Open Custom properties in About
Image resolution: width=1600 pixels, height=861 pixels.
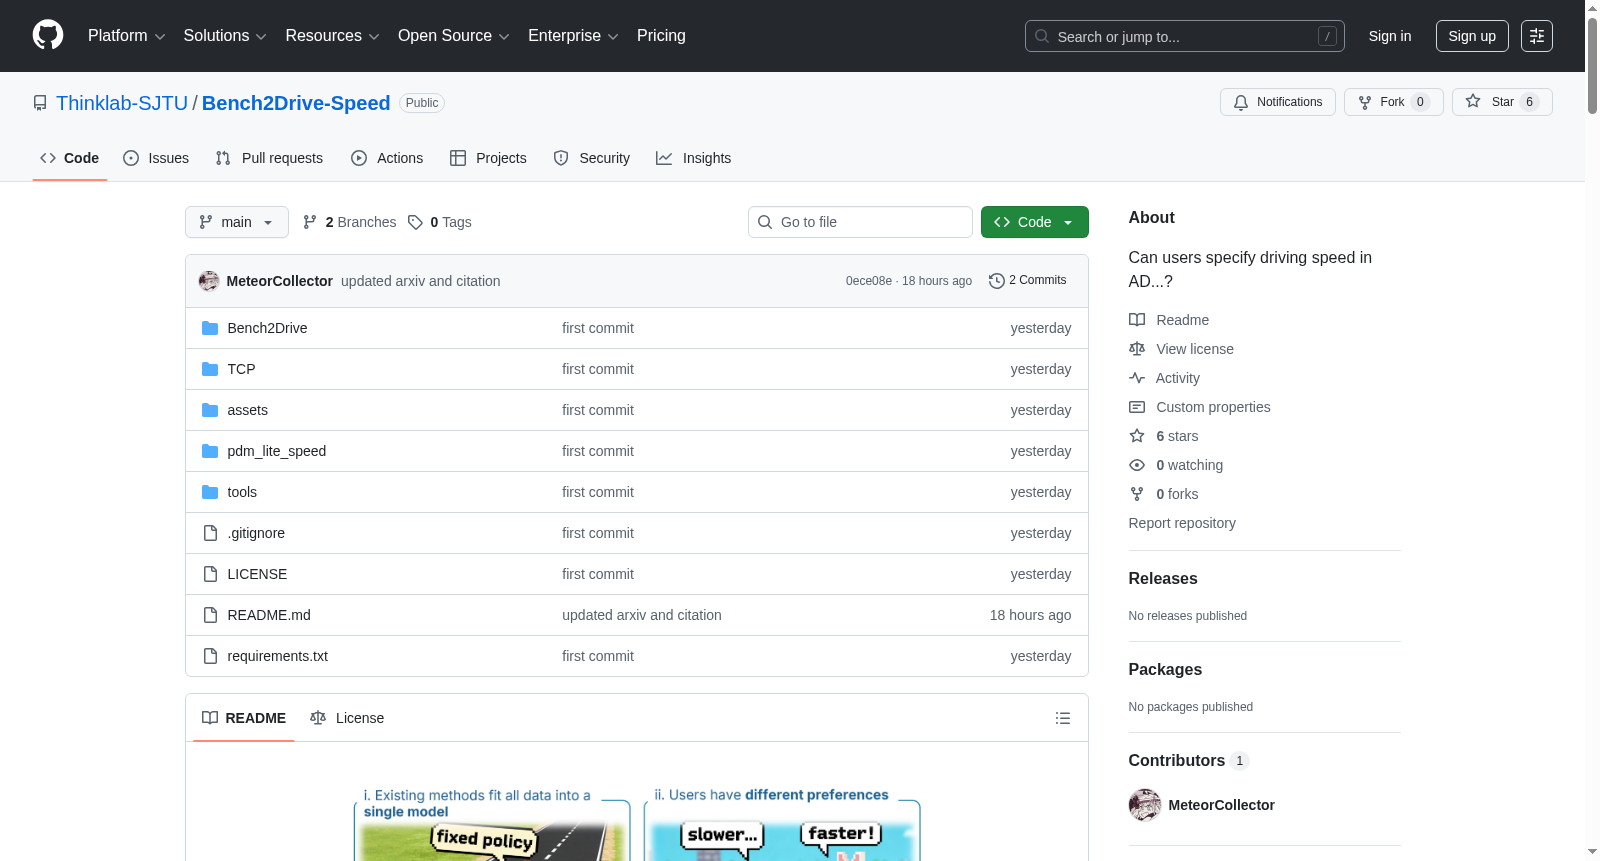pyautogui.click(x=1200, y=407)
